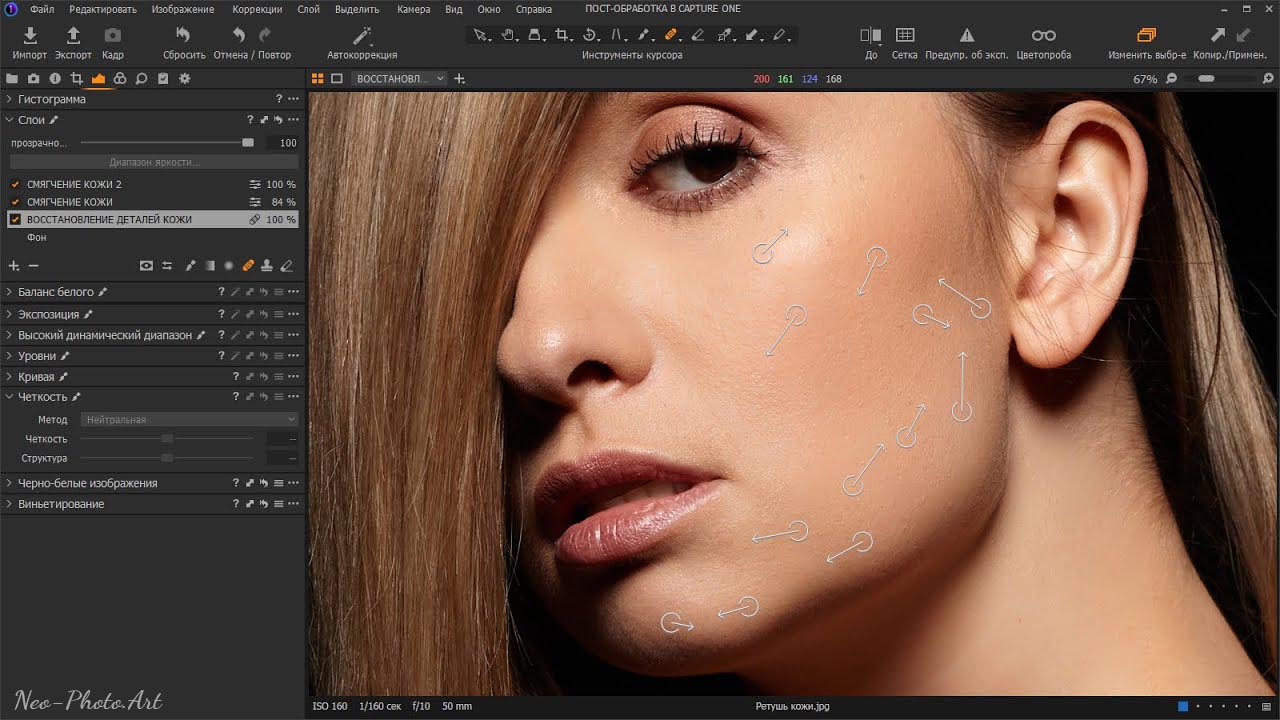Collapse the Слои panel

point(9,120)
